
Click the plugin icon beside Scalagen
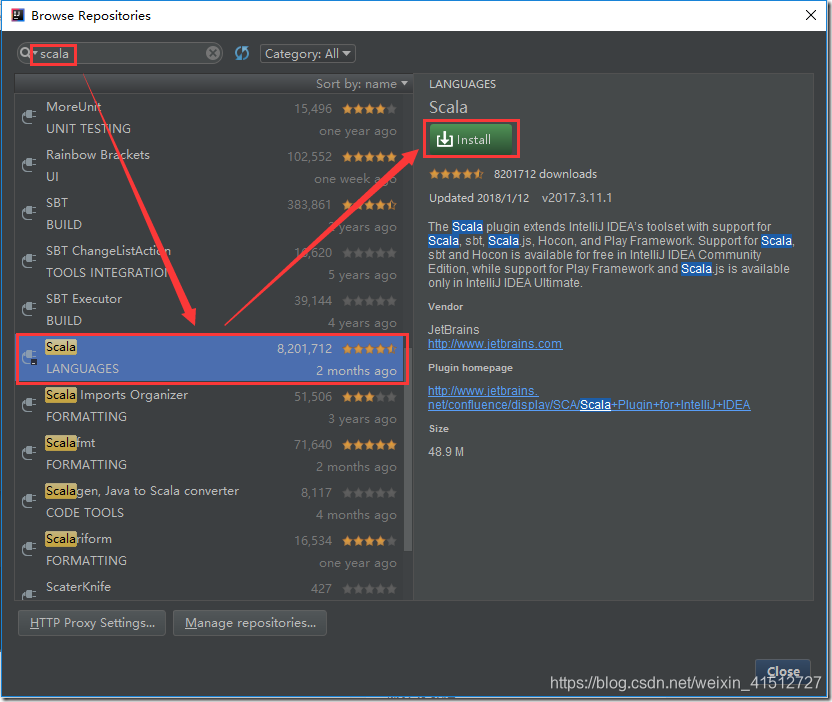point(29,500)
